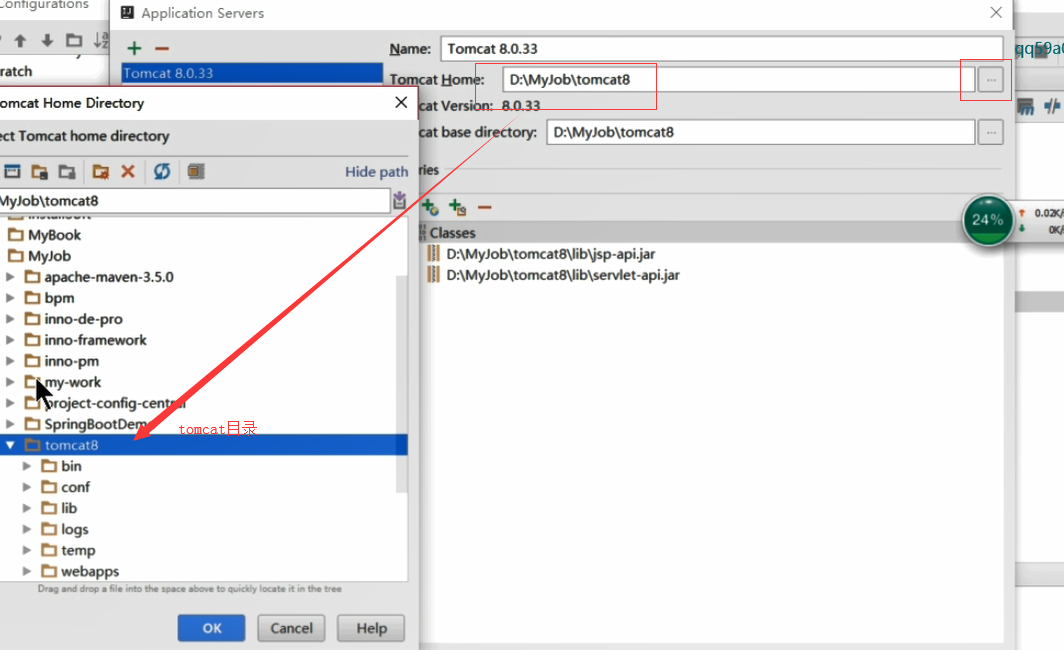Expand the project-config-central folder
This screenshot has width=1064, height=650.
(x=10, y=403)
